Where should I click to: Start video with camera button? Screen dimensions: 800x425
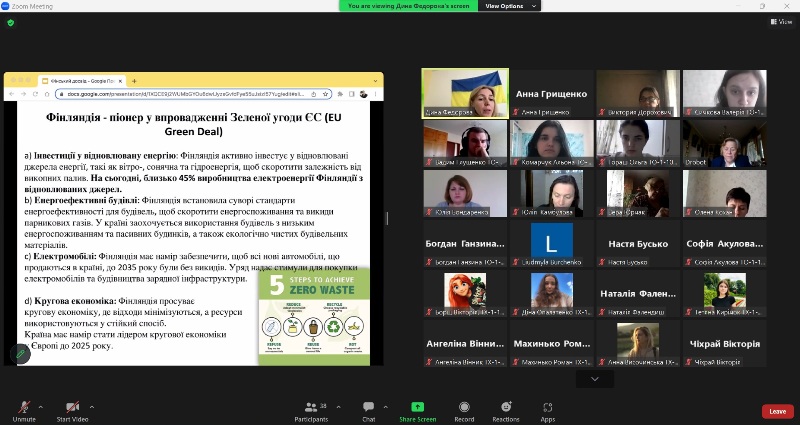pyautogui.click(x=71, y=410)
